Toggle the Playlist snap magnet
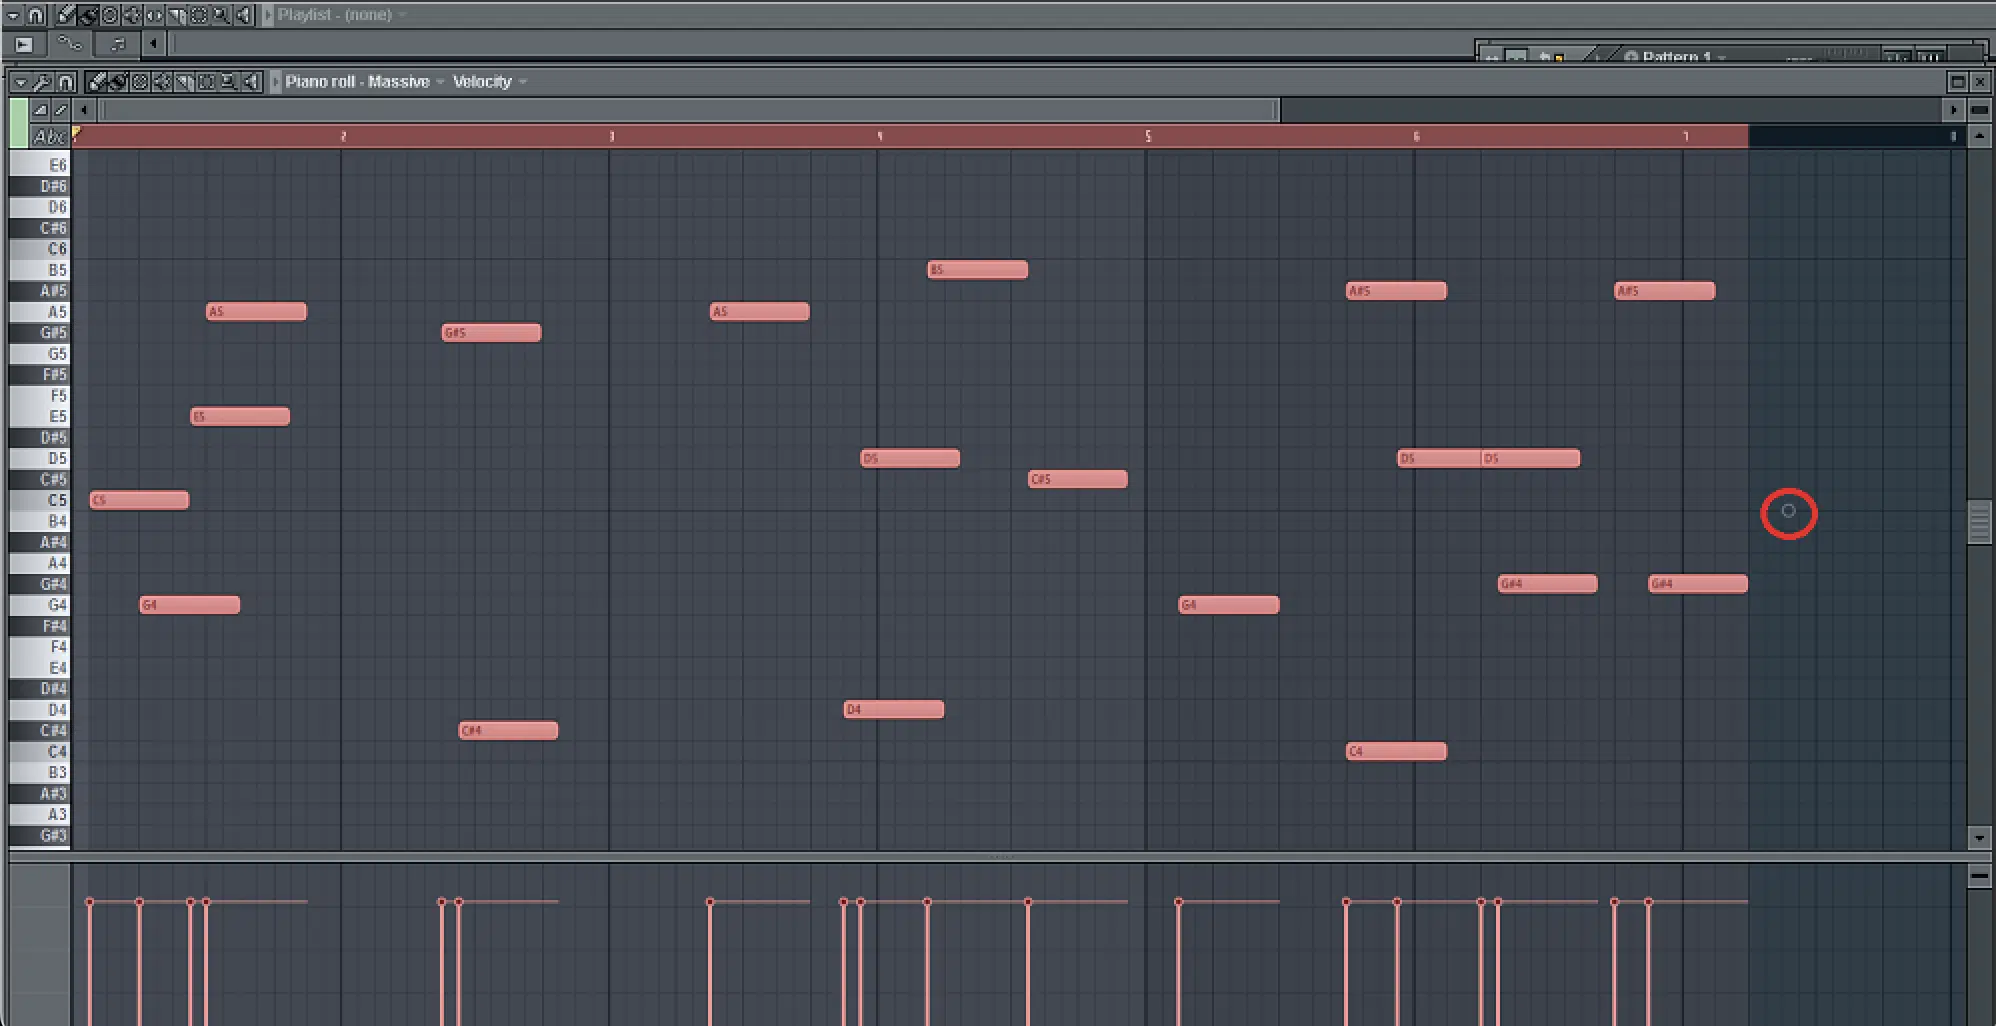Viewport: 1996px width, 1026px height. pos(36,15)
